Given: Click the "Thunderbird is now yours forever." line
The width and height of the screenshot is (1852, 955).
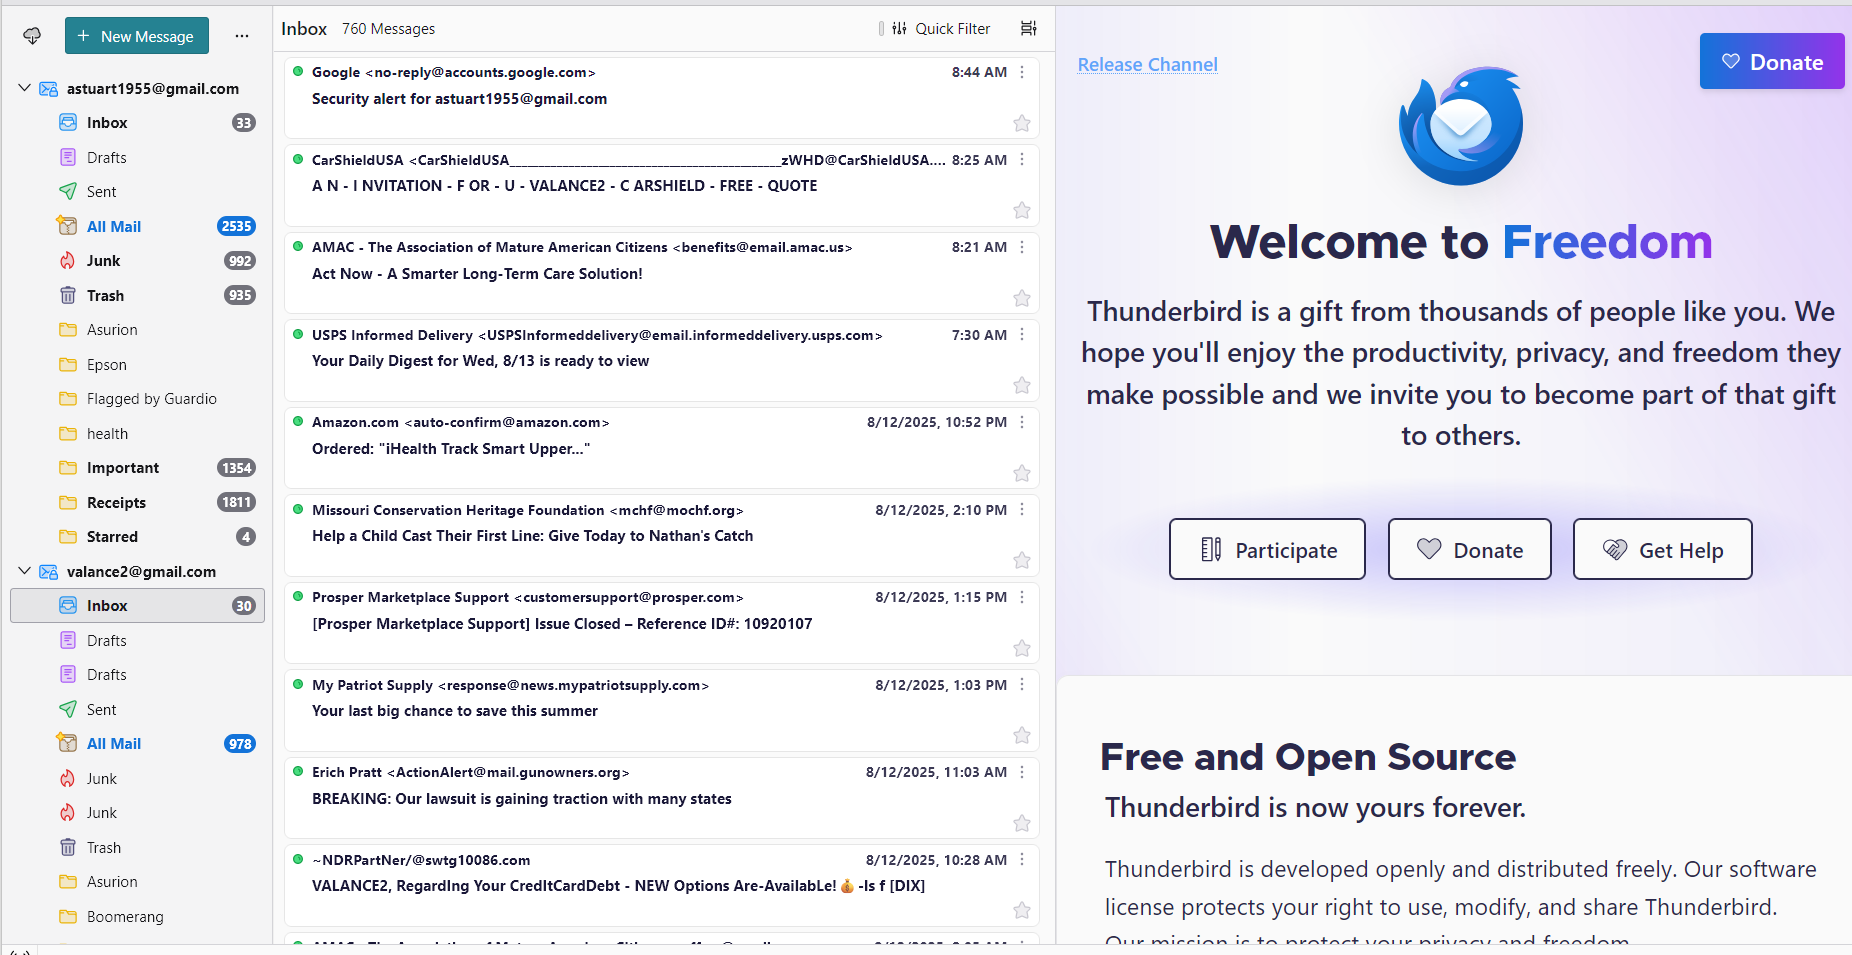Looking at the screenshot, I should 1315,807.
